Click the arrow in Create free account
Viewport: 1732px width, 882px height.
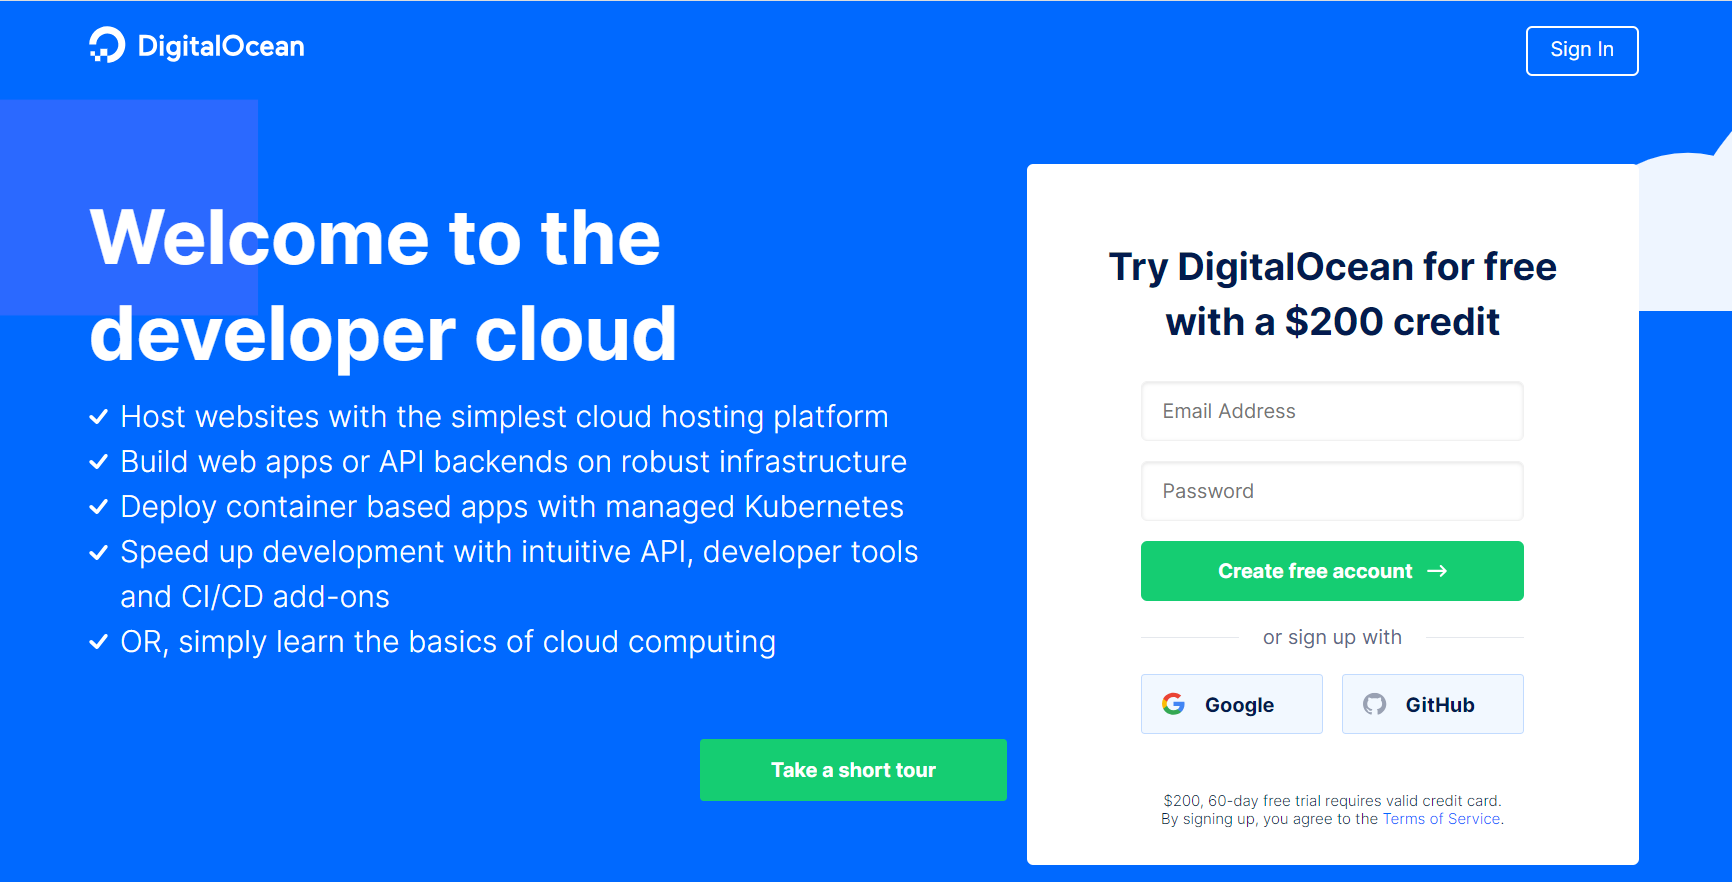1437,571
